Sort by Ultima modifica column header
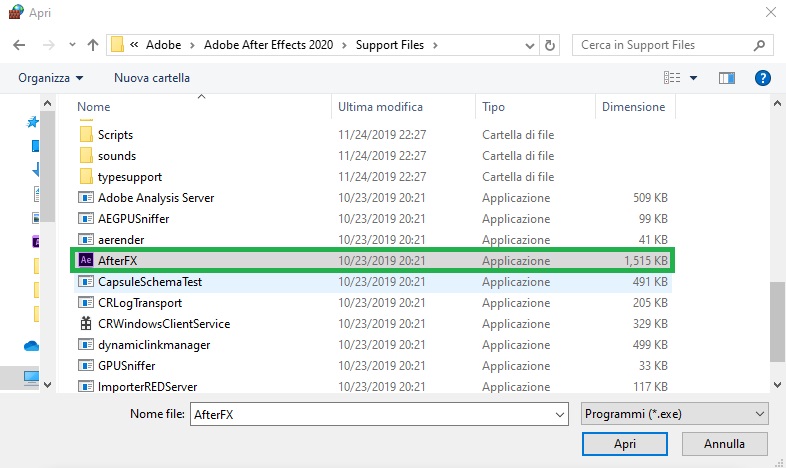 pos(380,107)
